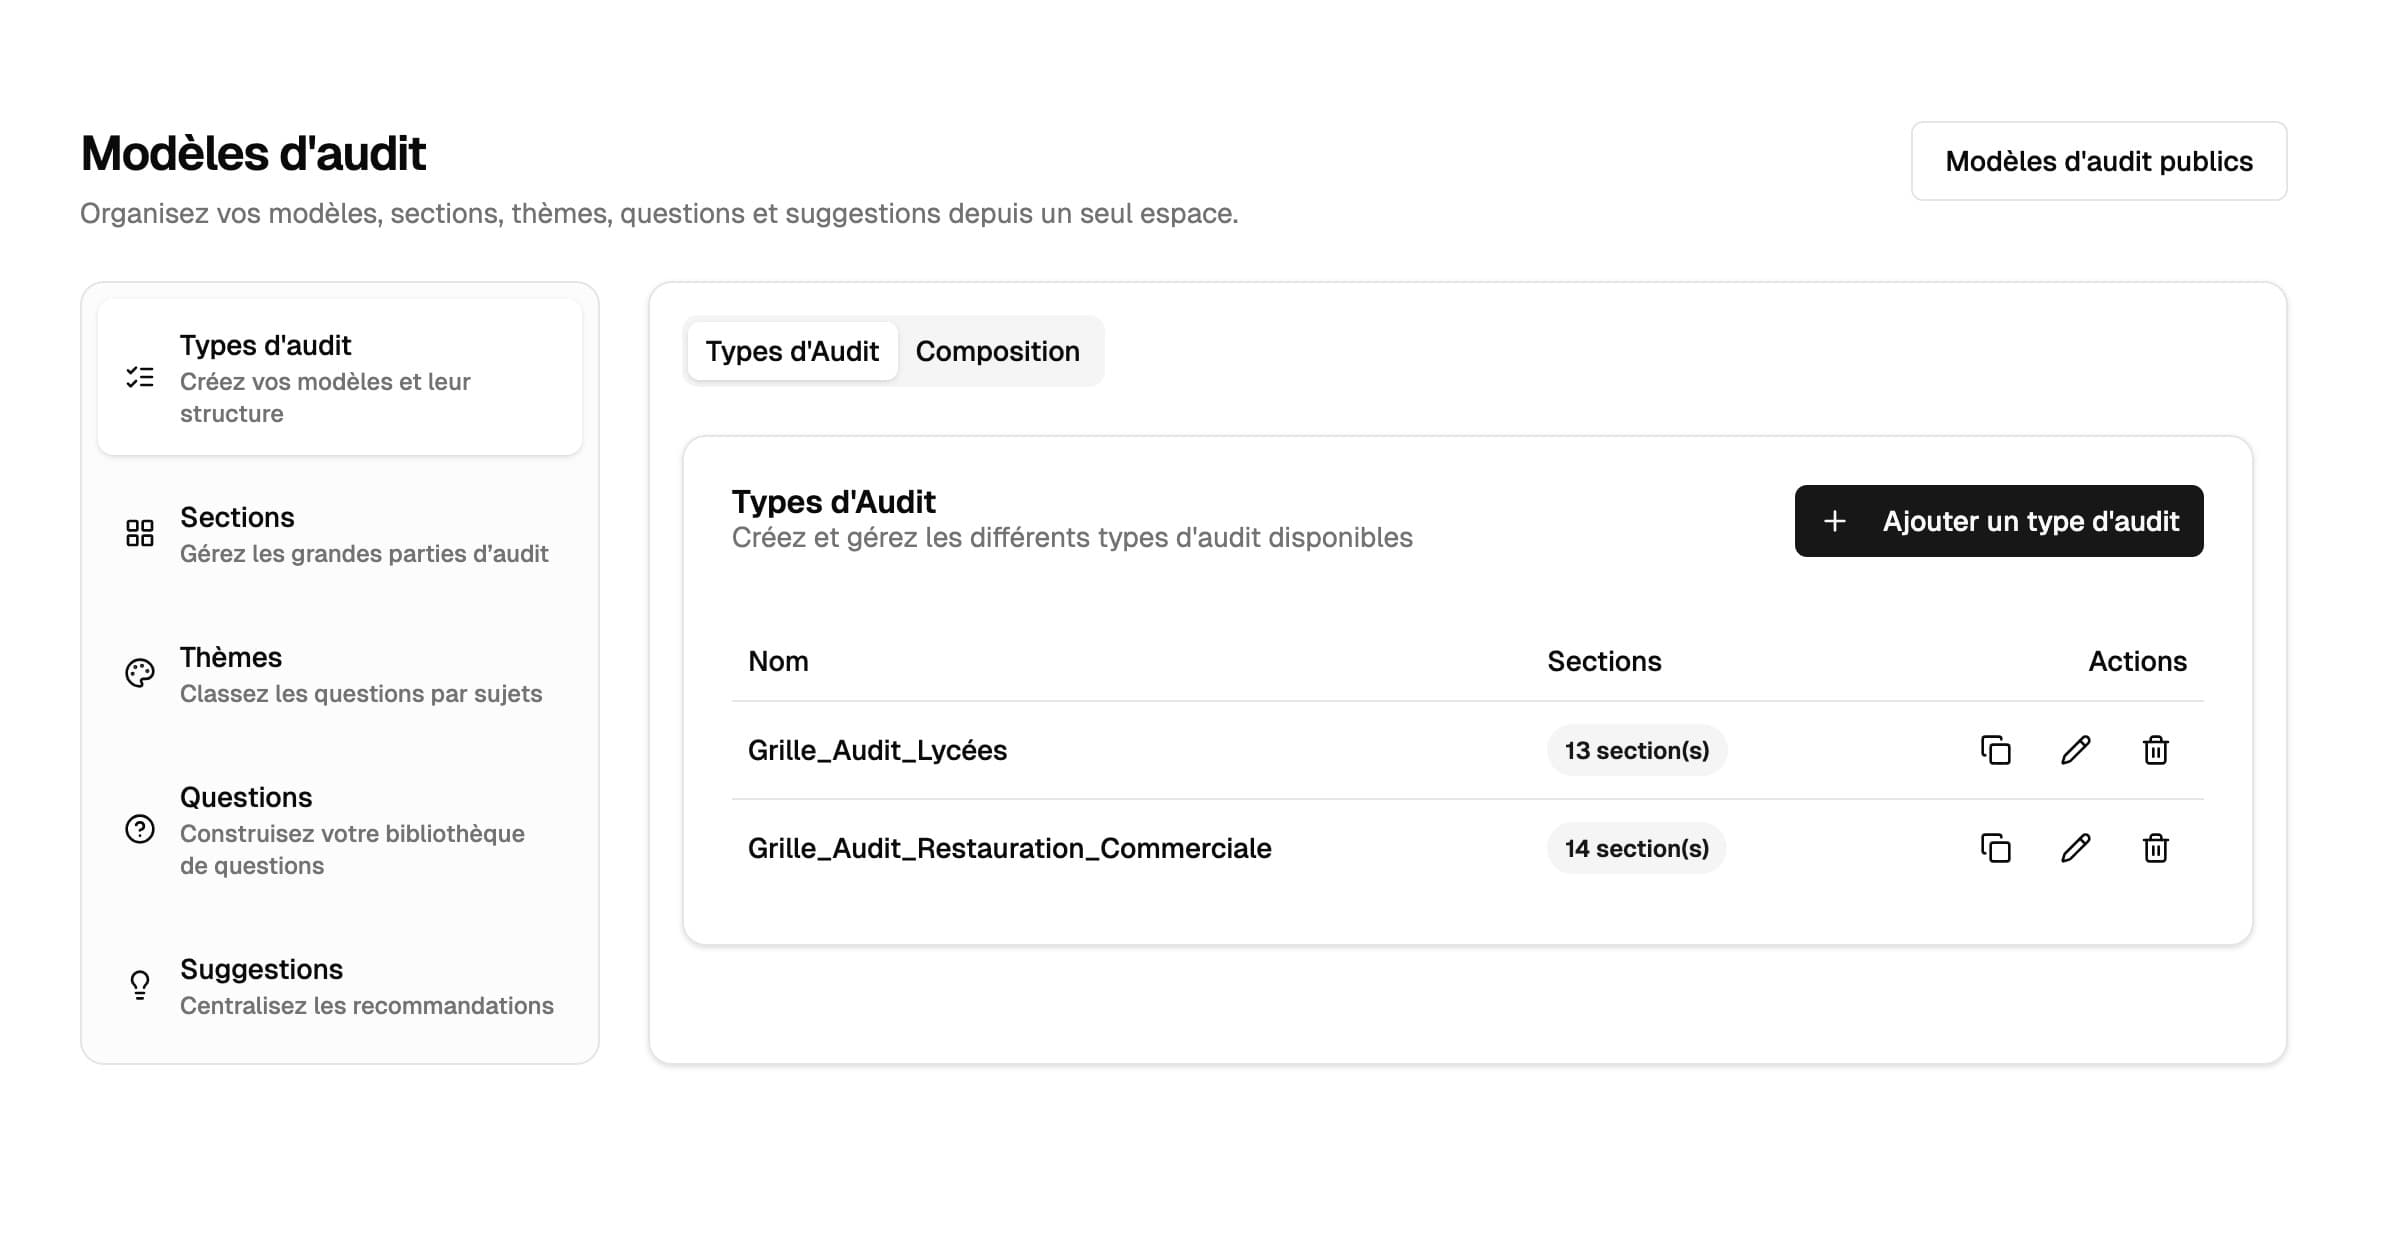Edit Grille_Audit_Lycées with pencil icon
This screenshot has height=1260, width=2400.
pos(2075,750)
